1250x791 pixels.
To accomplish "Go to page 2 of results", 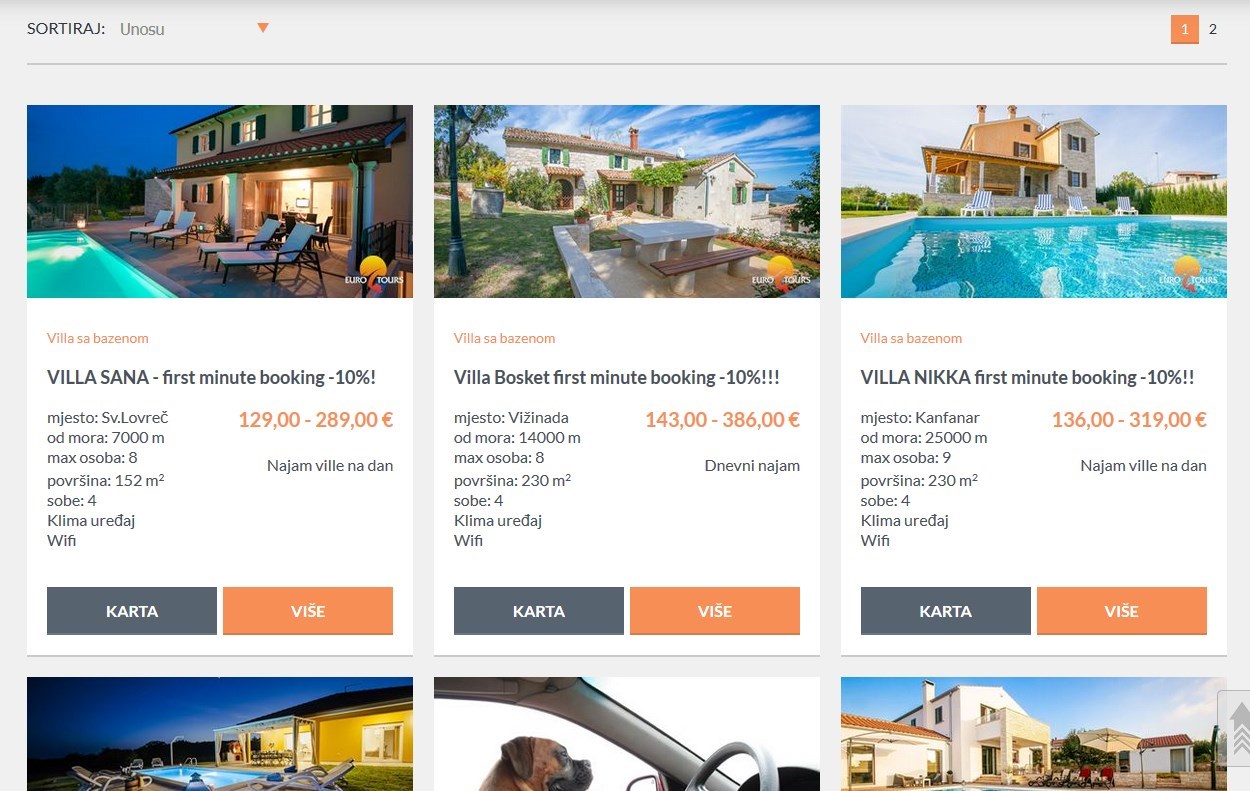I will point(1213,29).
